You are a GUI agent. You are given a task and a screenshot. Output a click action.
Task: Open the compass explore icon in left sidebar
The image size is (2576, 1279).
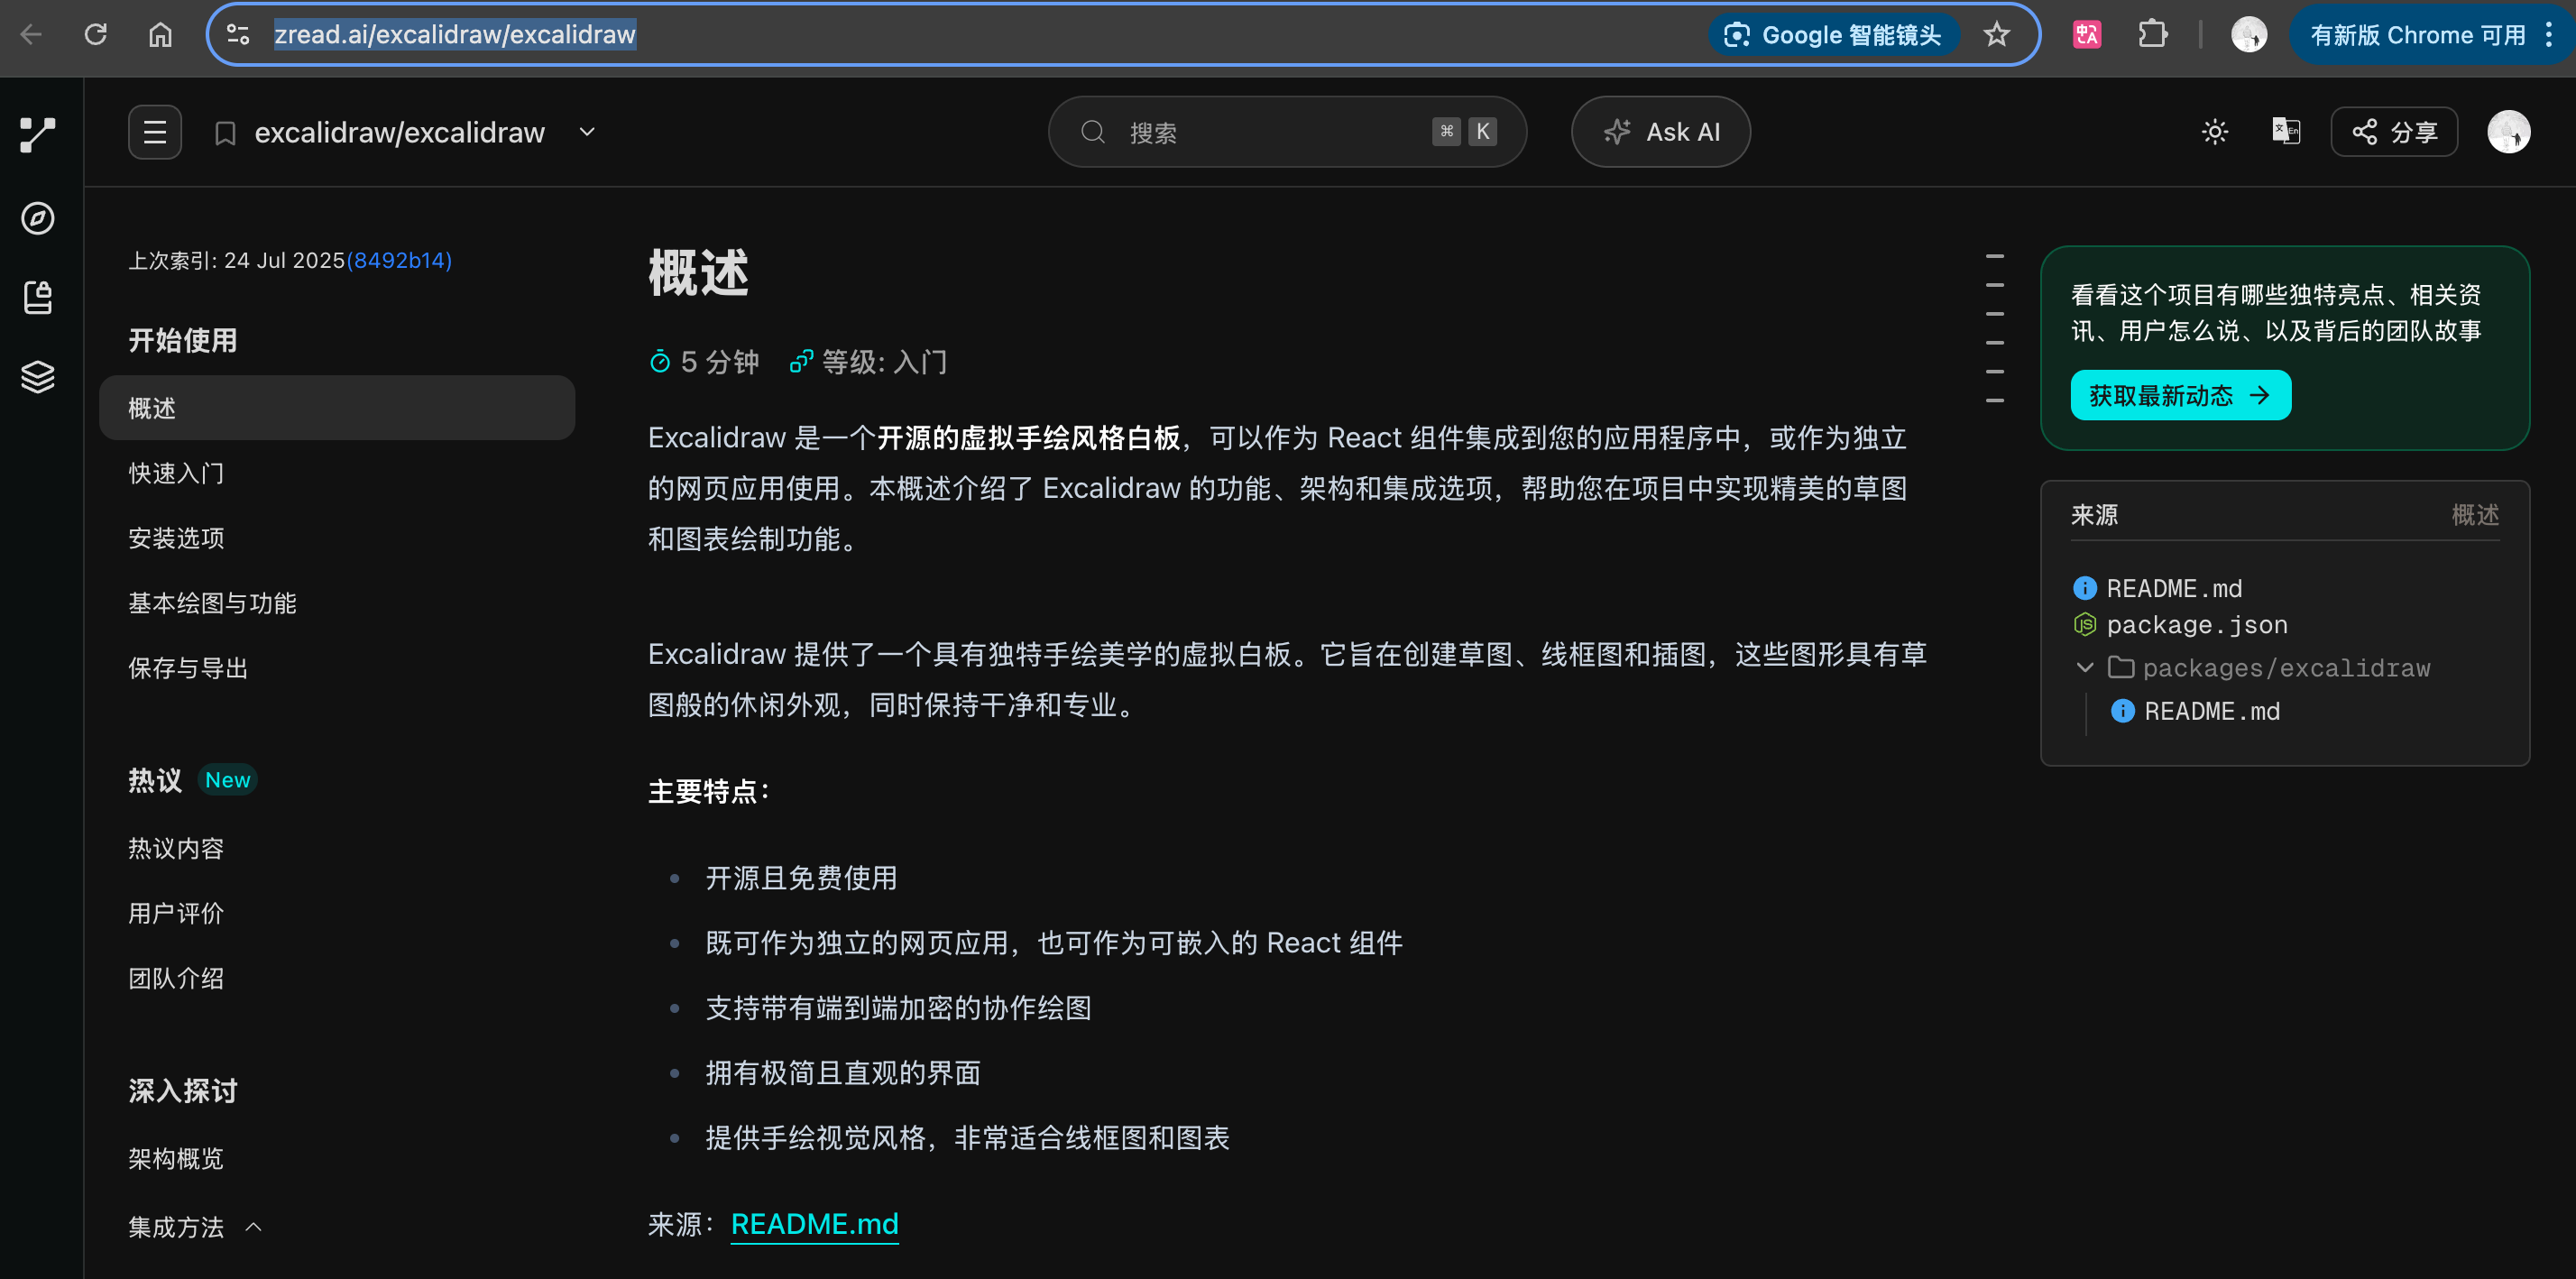point(37,218)
